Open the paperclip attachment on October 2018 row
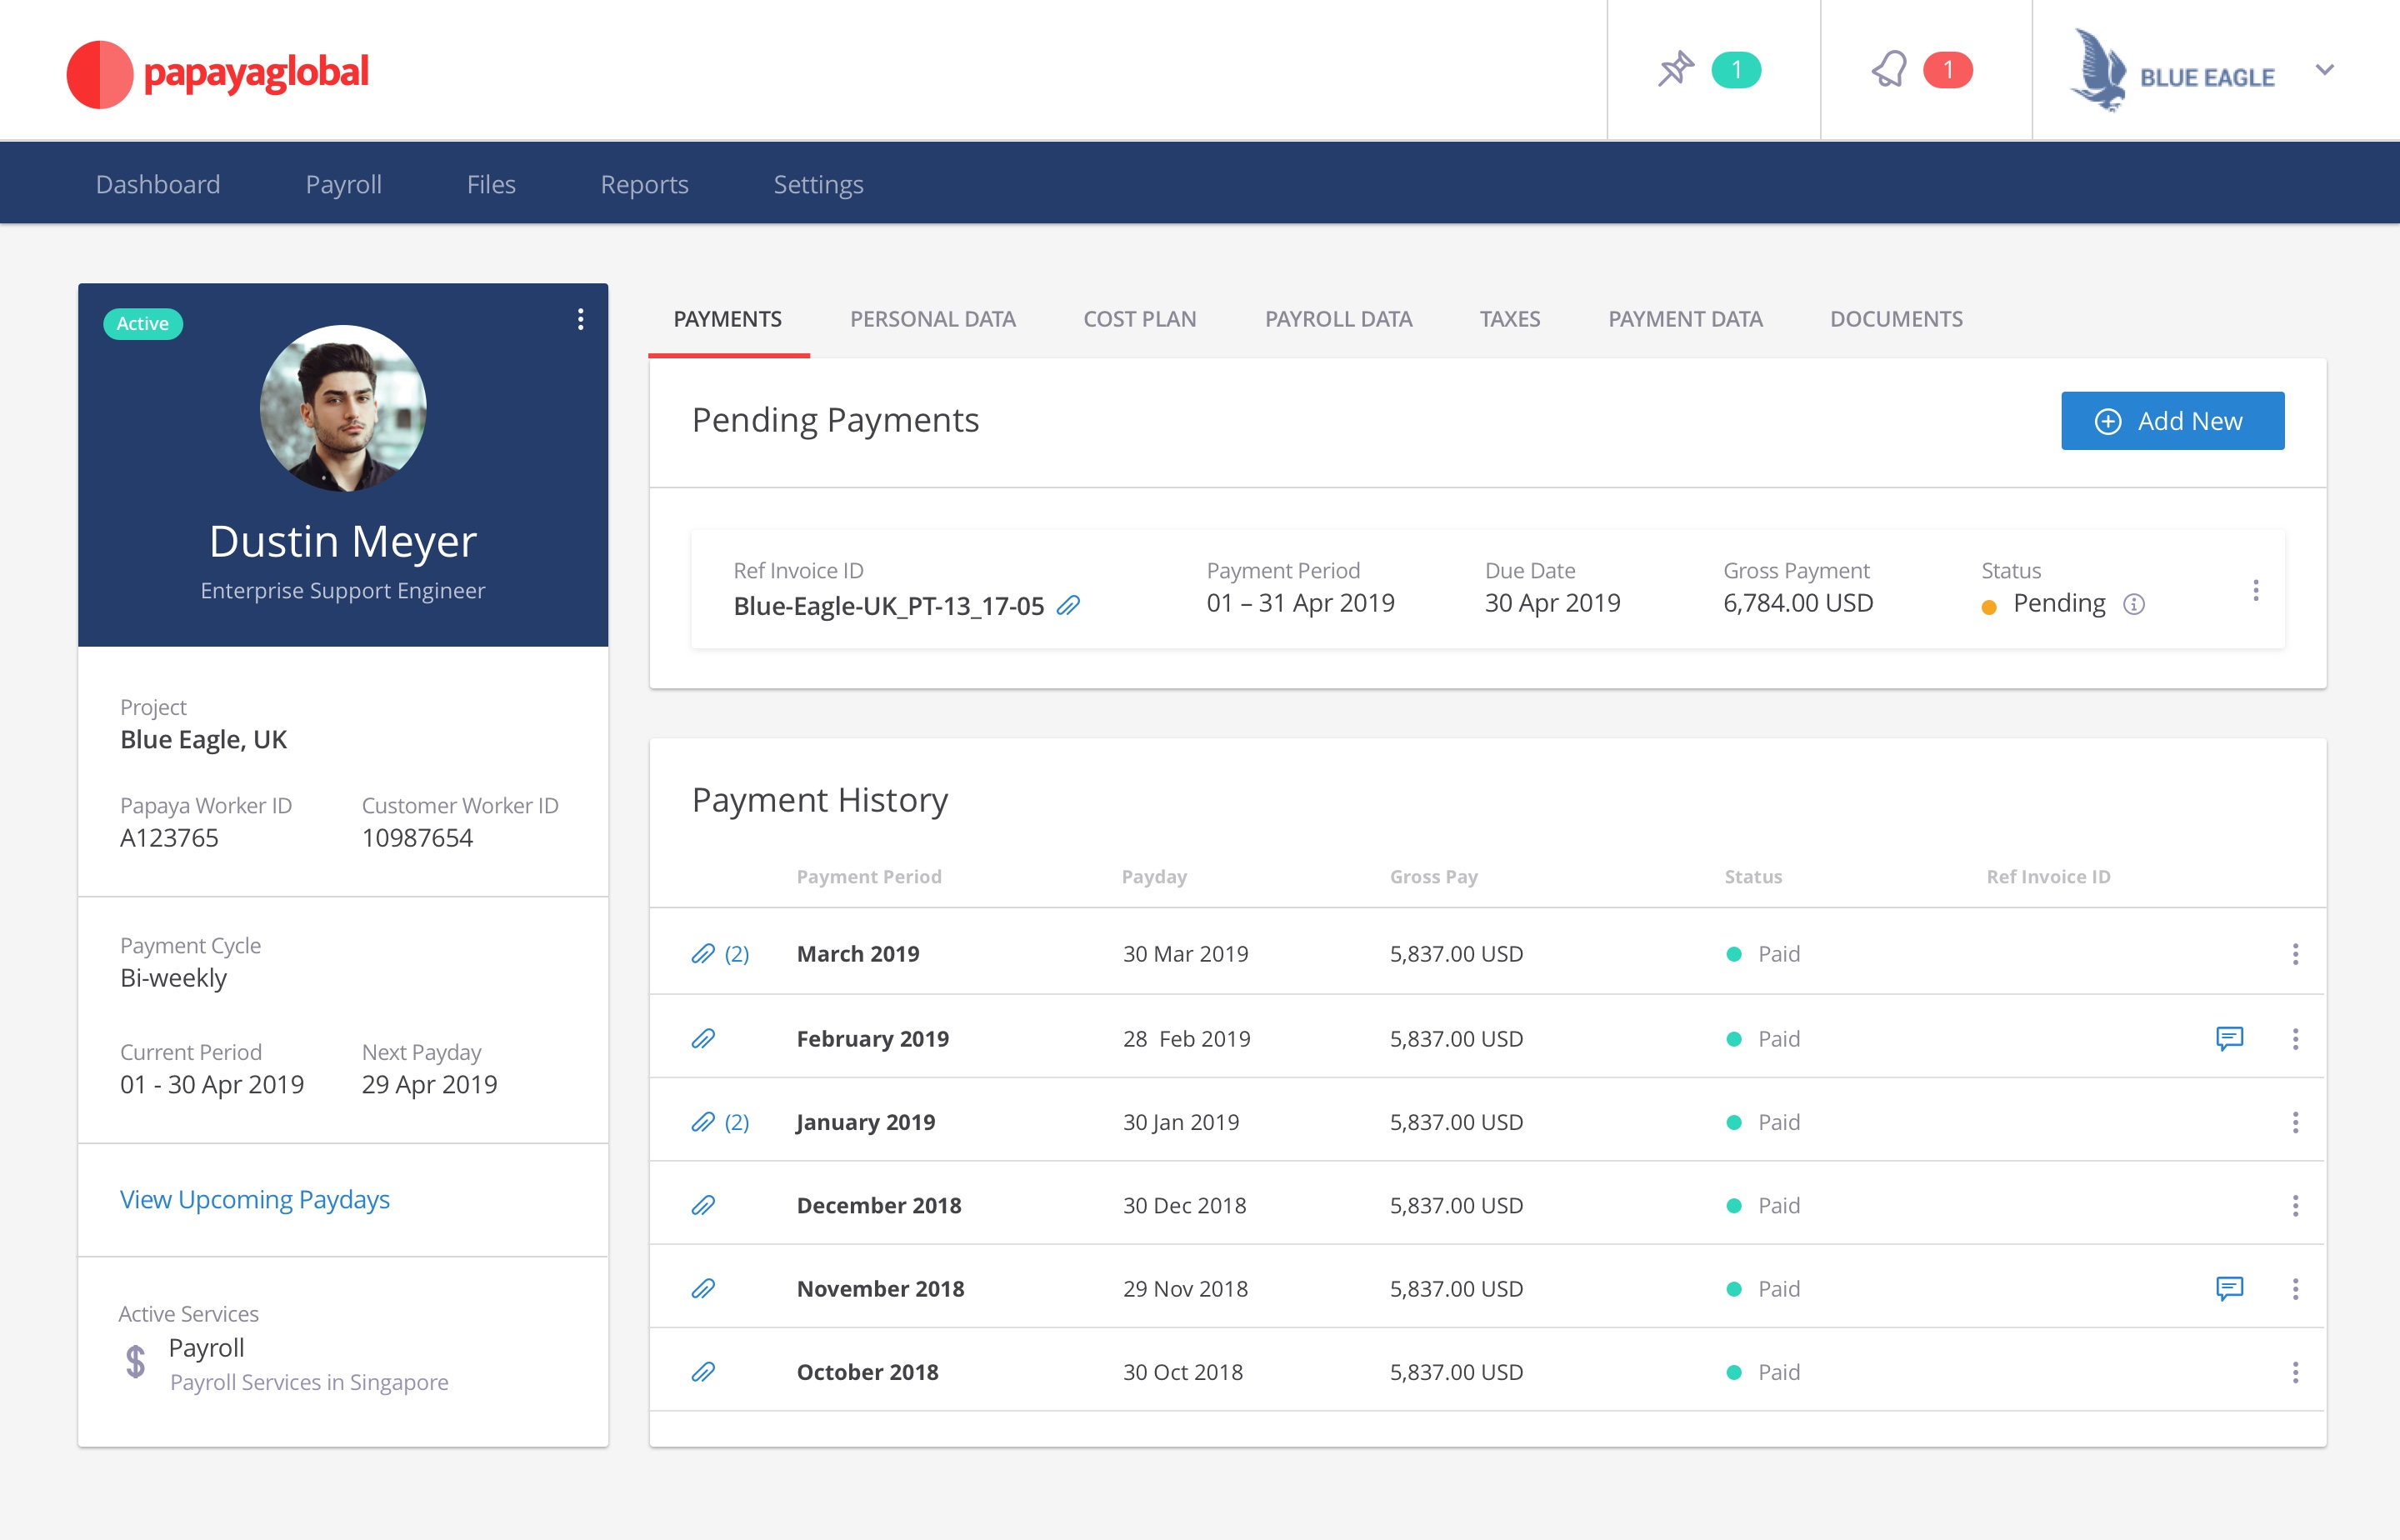This screenshot has height=1540, width=2400. (x=703, y=1371)
